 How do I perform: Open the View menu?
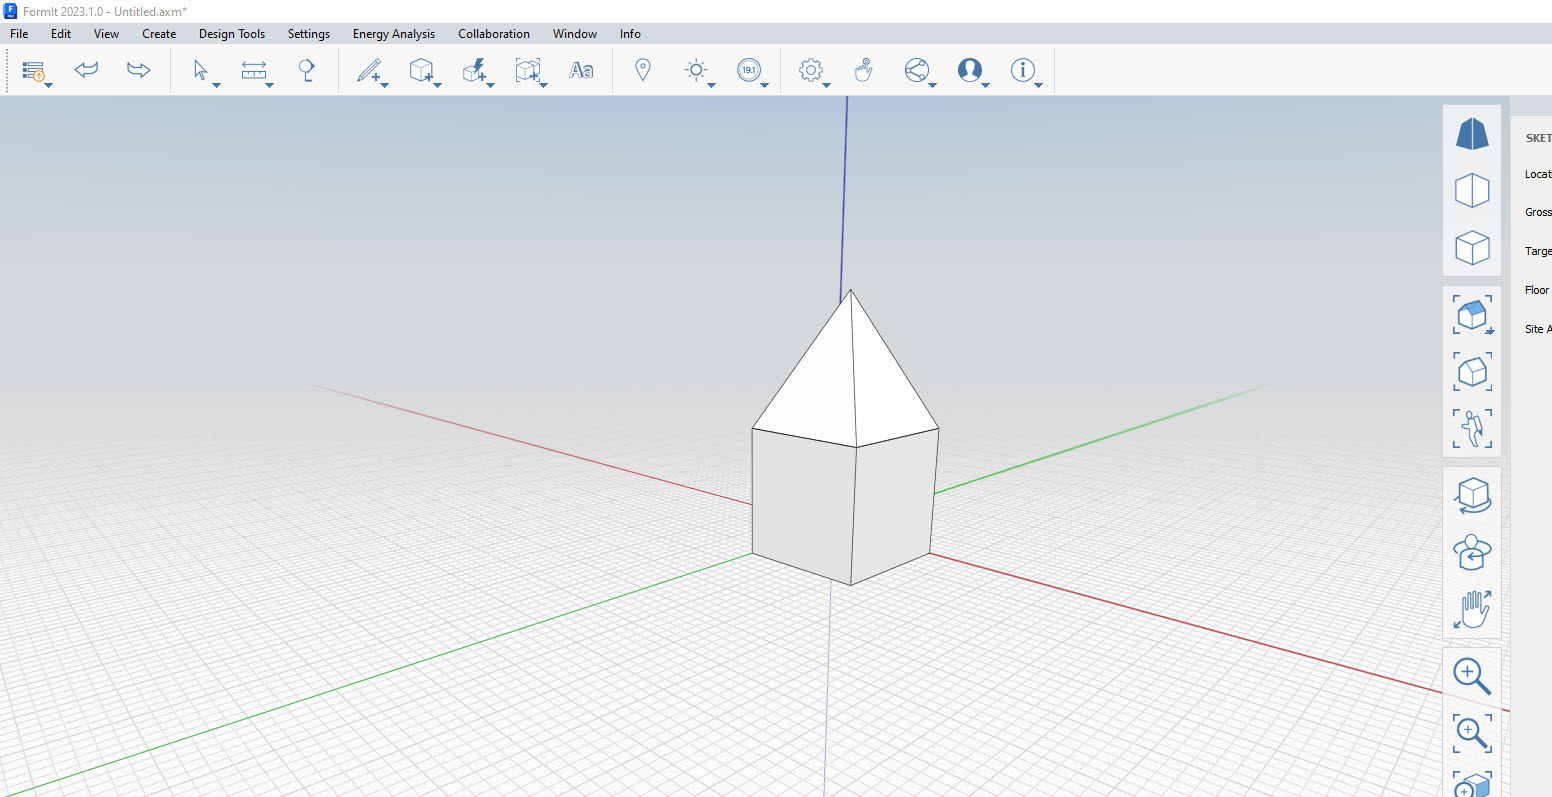click(x=106, y=34)
